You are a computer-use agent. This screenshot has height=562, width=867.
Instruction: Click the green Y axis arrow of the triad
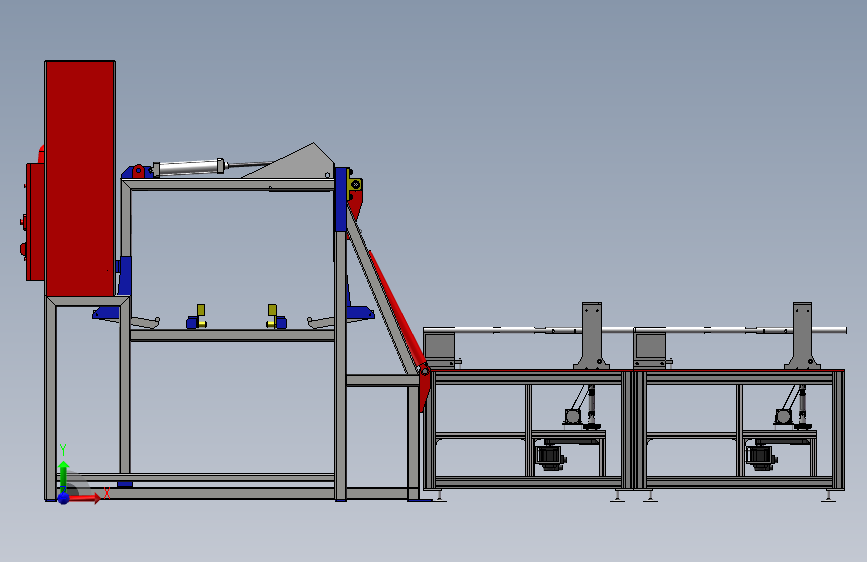point(64,475)
